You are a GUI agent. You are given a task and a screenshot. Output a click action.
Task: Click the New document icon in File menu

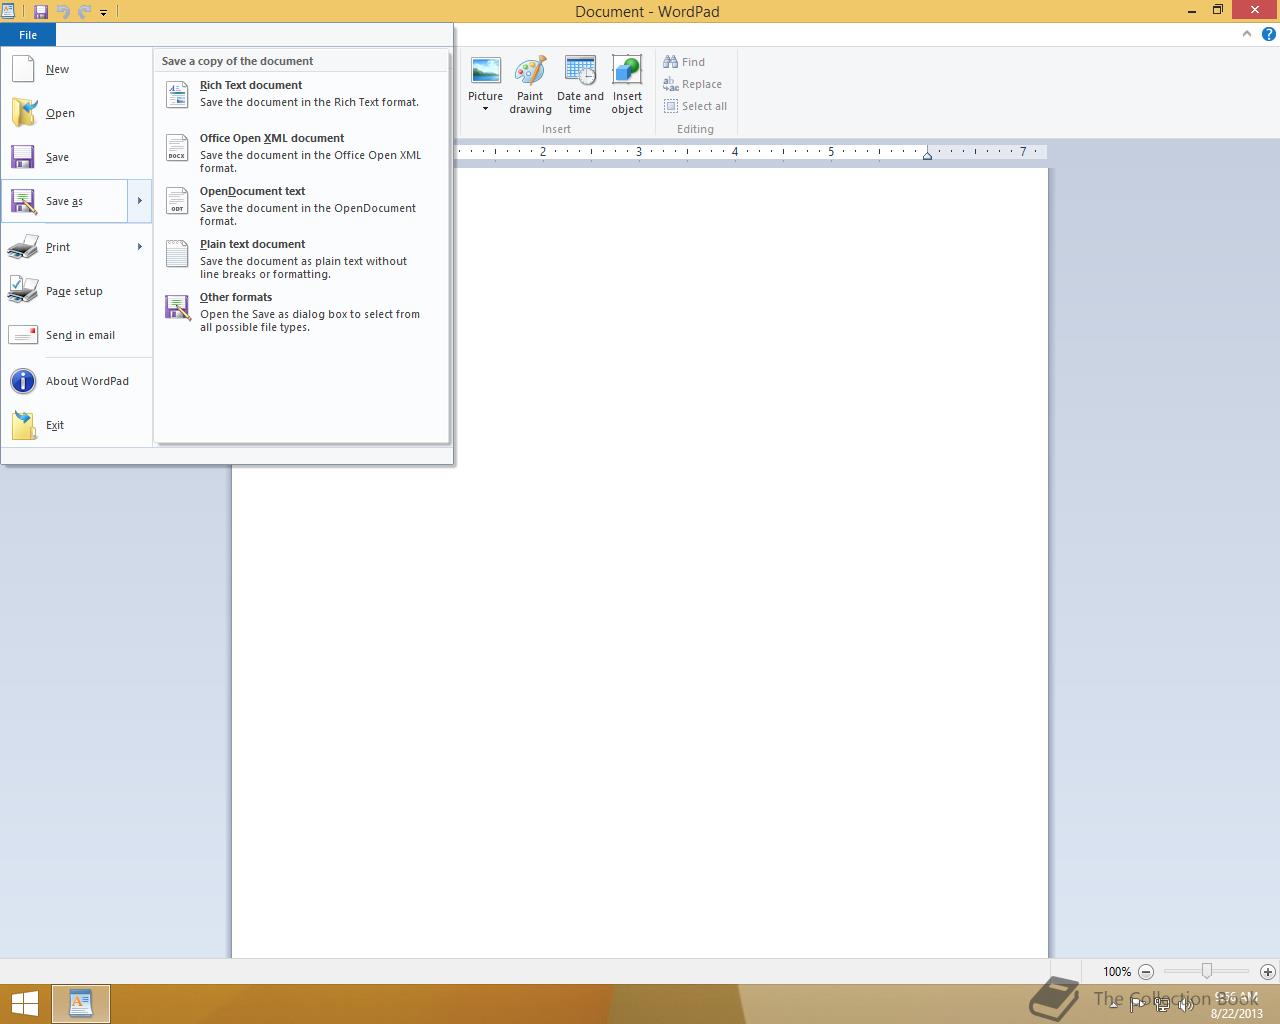click(x=23, y=69)
